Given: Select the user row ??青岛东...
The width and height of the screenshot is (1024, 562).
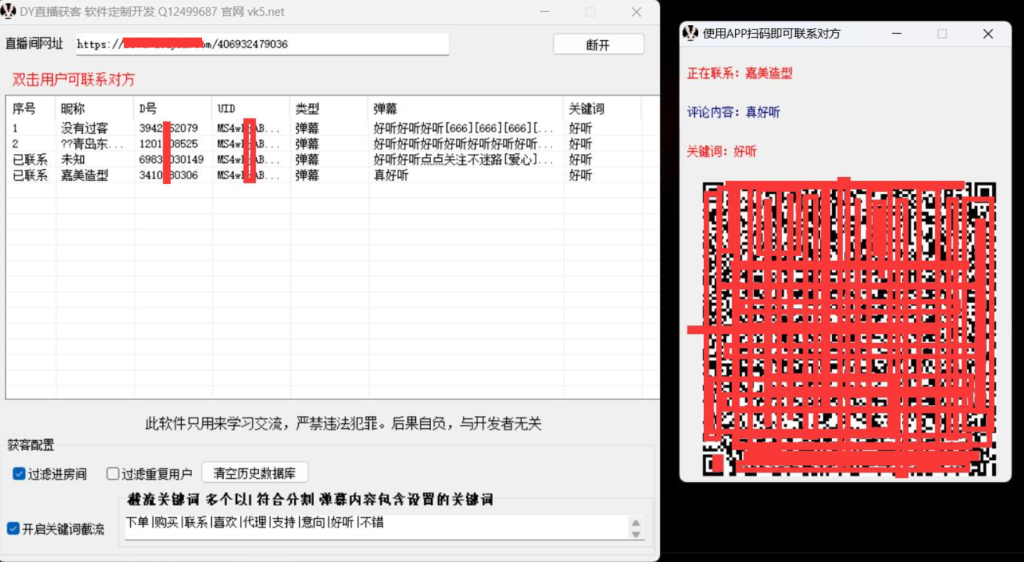Looking at the screenshot, I should click(333, 144).
